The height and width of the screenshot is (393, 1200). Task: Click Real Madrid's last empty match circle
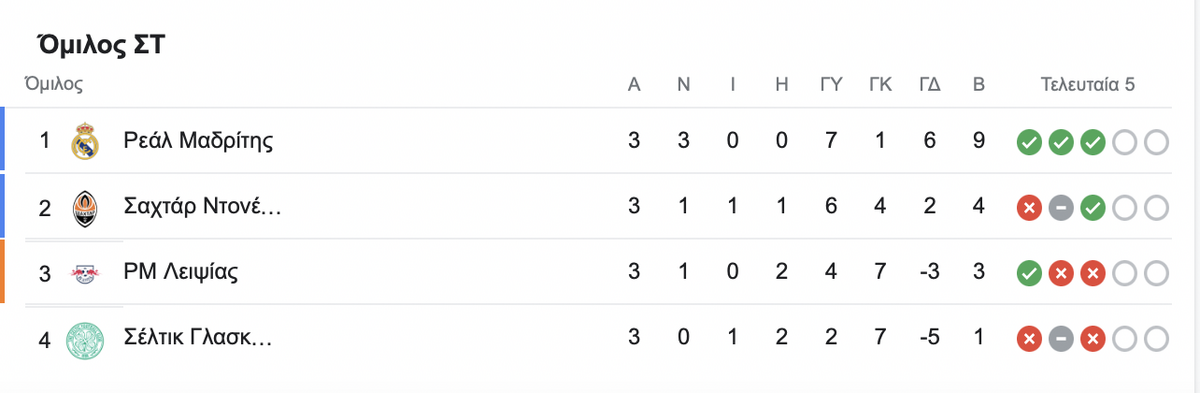point(1156,142)
